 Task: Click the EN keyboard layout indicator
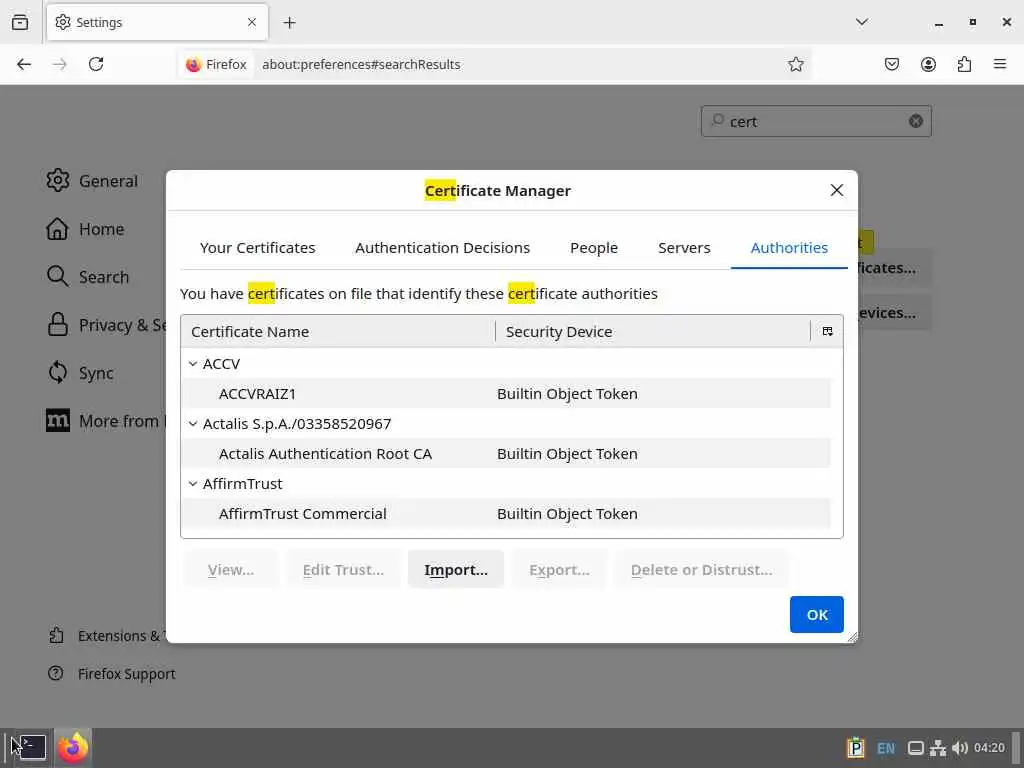[886, 748]
